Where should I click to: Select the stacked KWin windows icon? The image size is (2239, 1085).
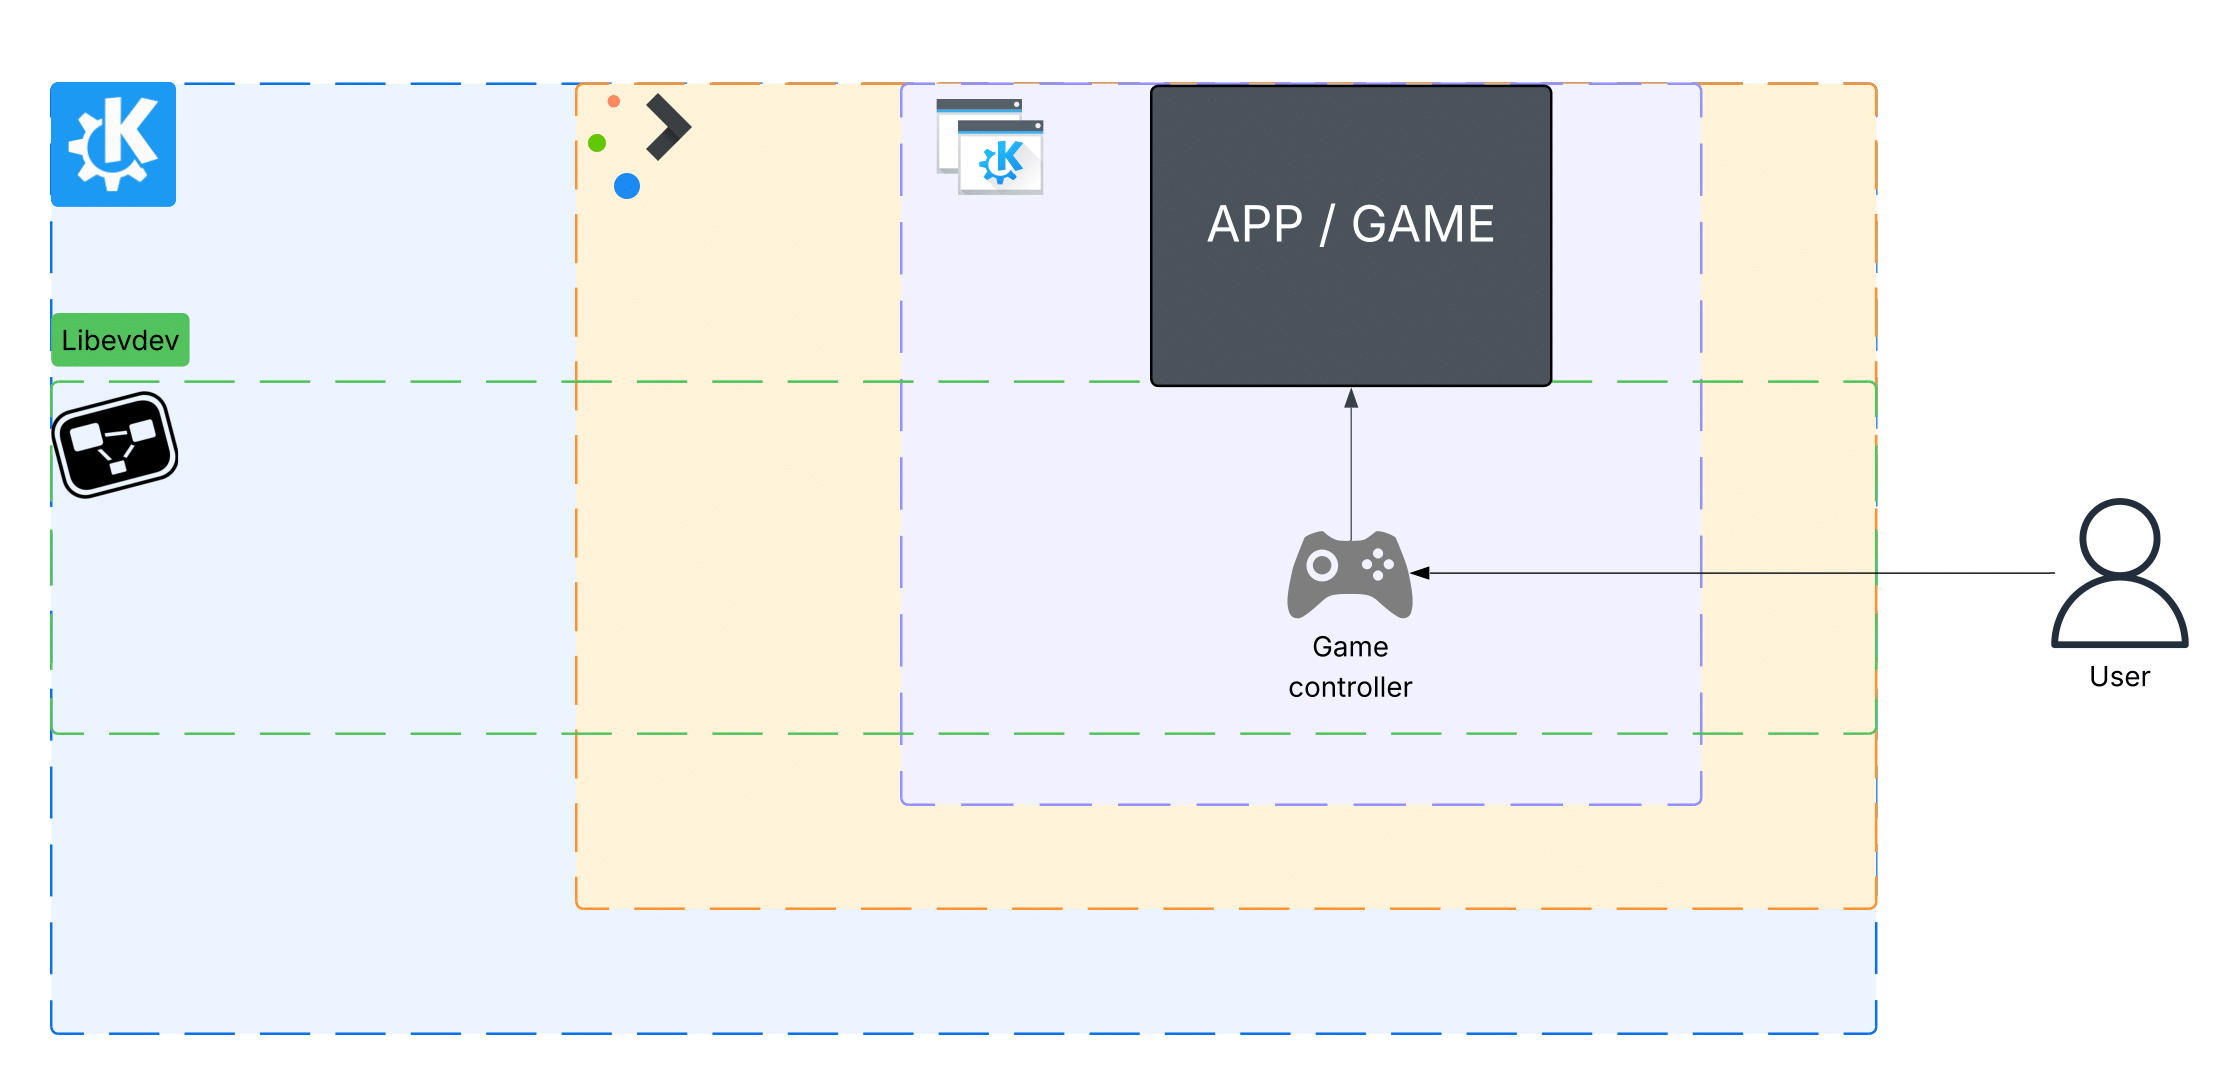[x=990, y=147]
